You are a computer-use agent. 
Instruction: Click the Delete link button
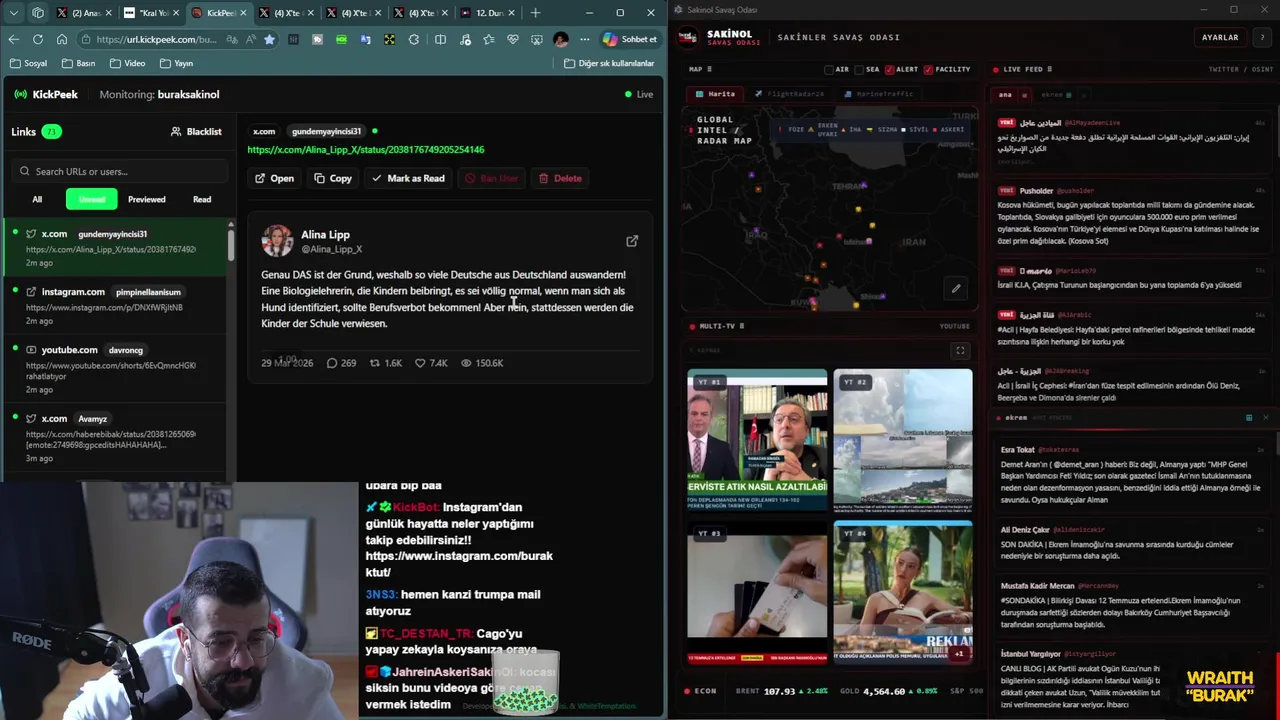560,178
